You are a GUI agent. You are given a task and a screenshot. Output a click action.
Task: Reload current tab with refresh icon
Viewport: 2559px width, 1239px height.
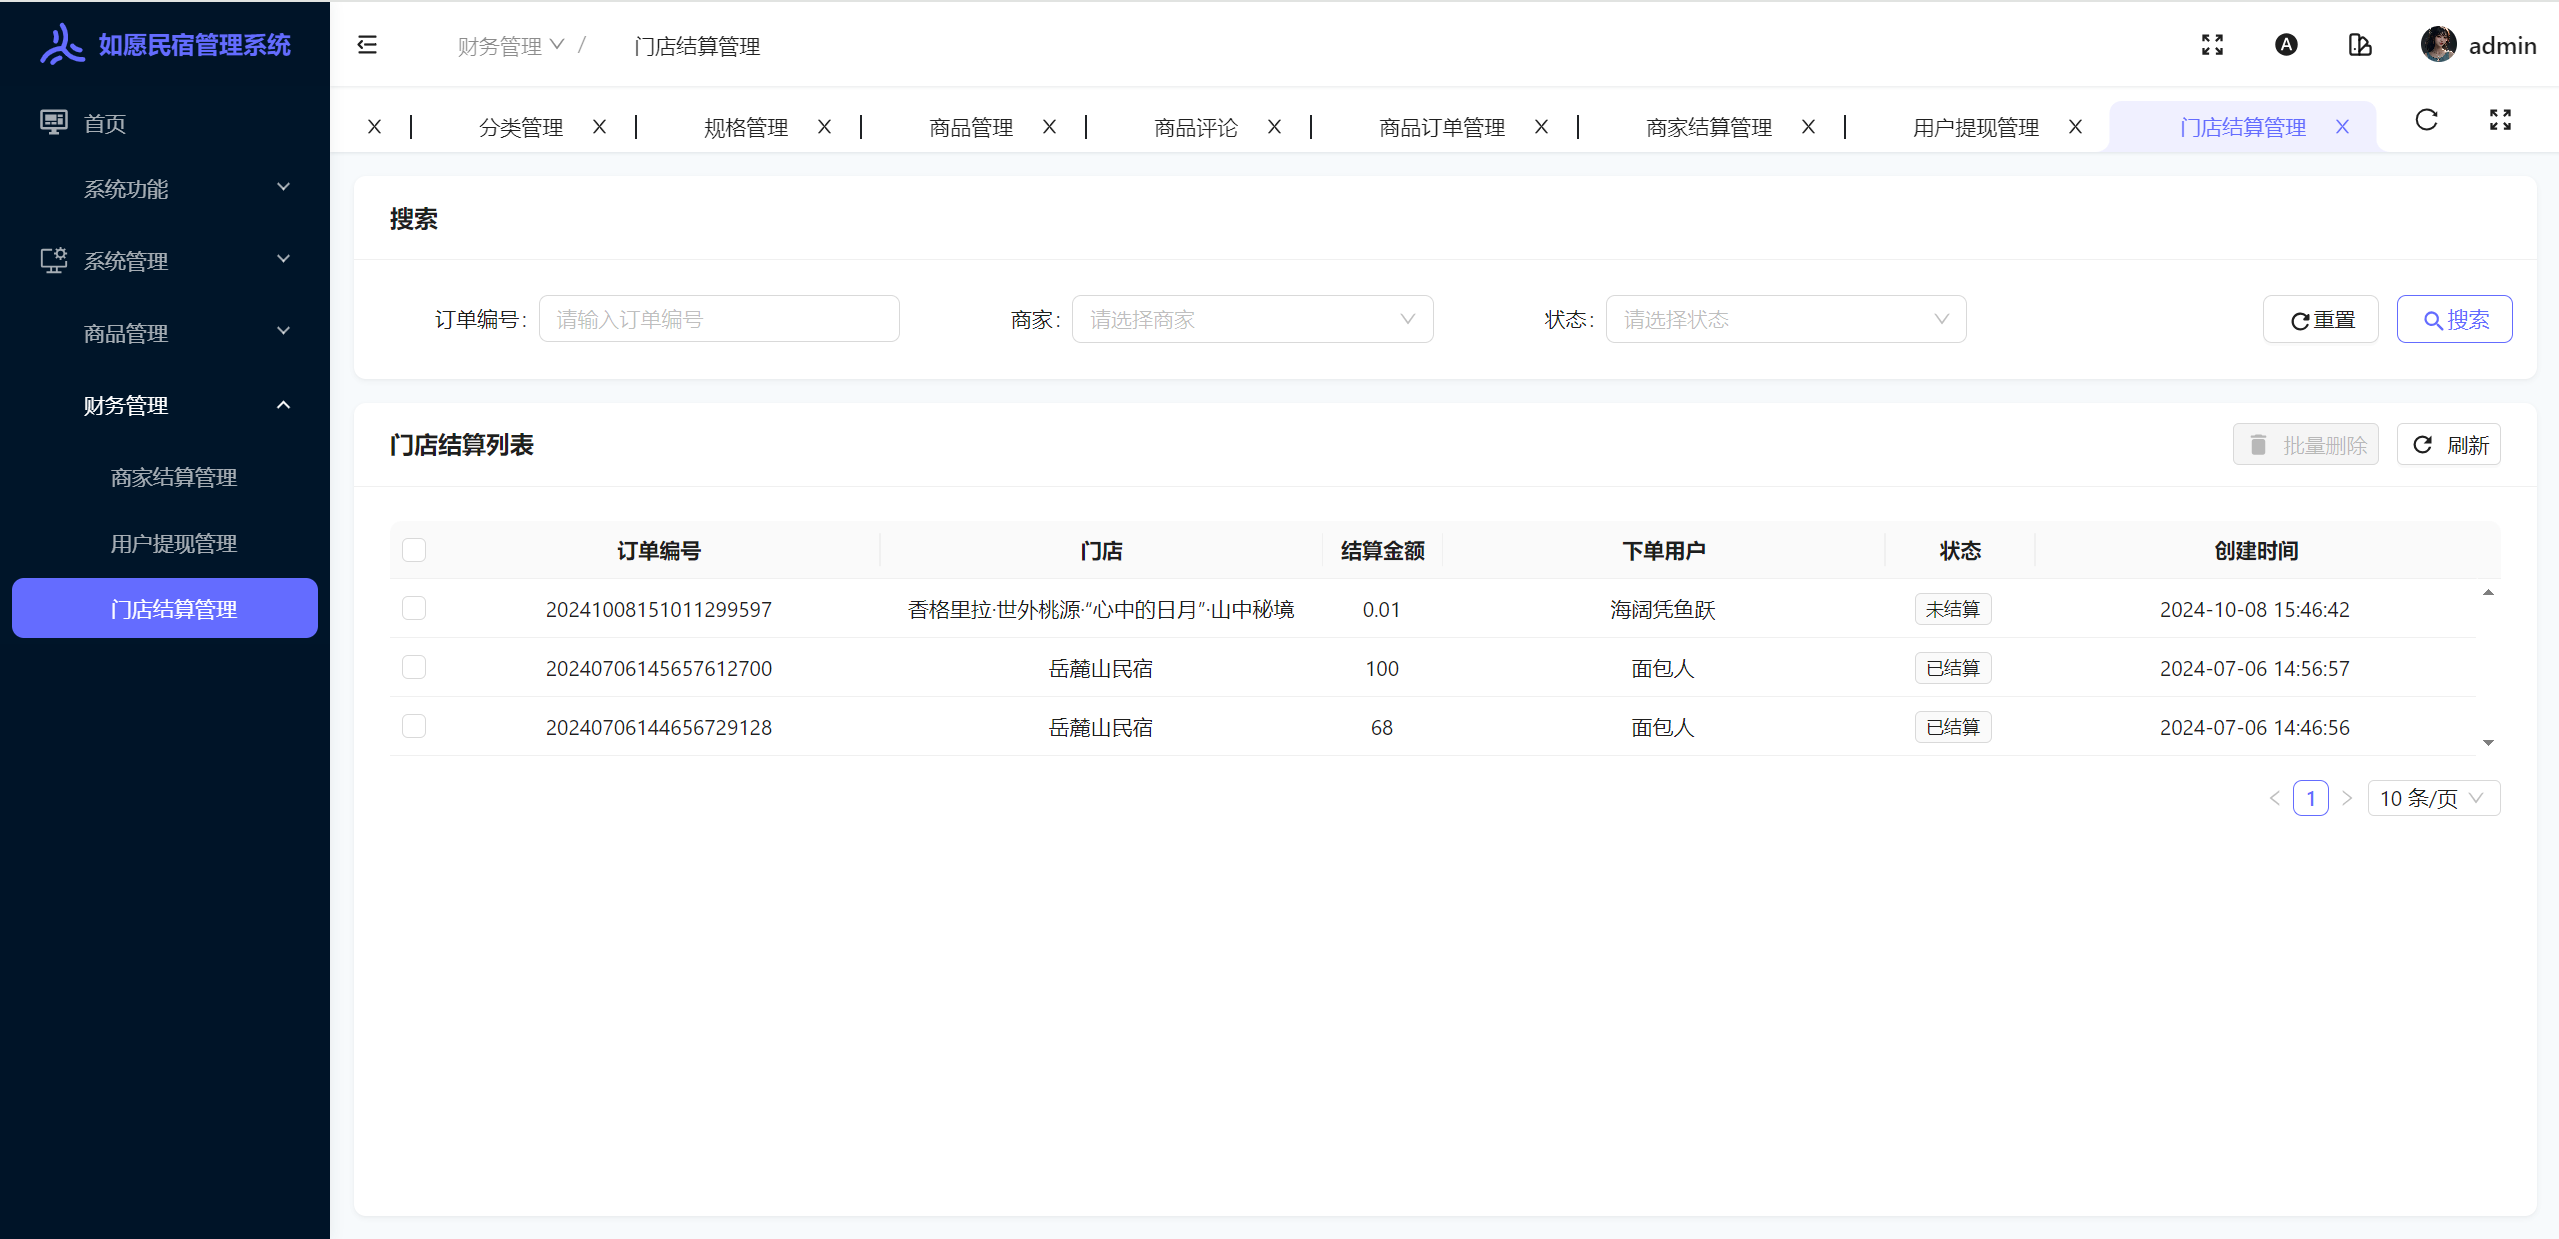click(2426, 120)
